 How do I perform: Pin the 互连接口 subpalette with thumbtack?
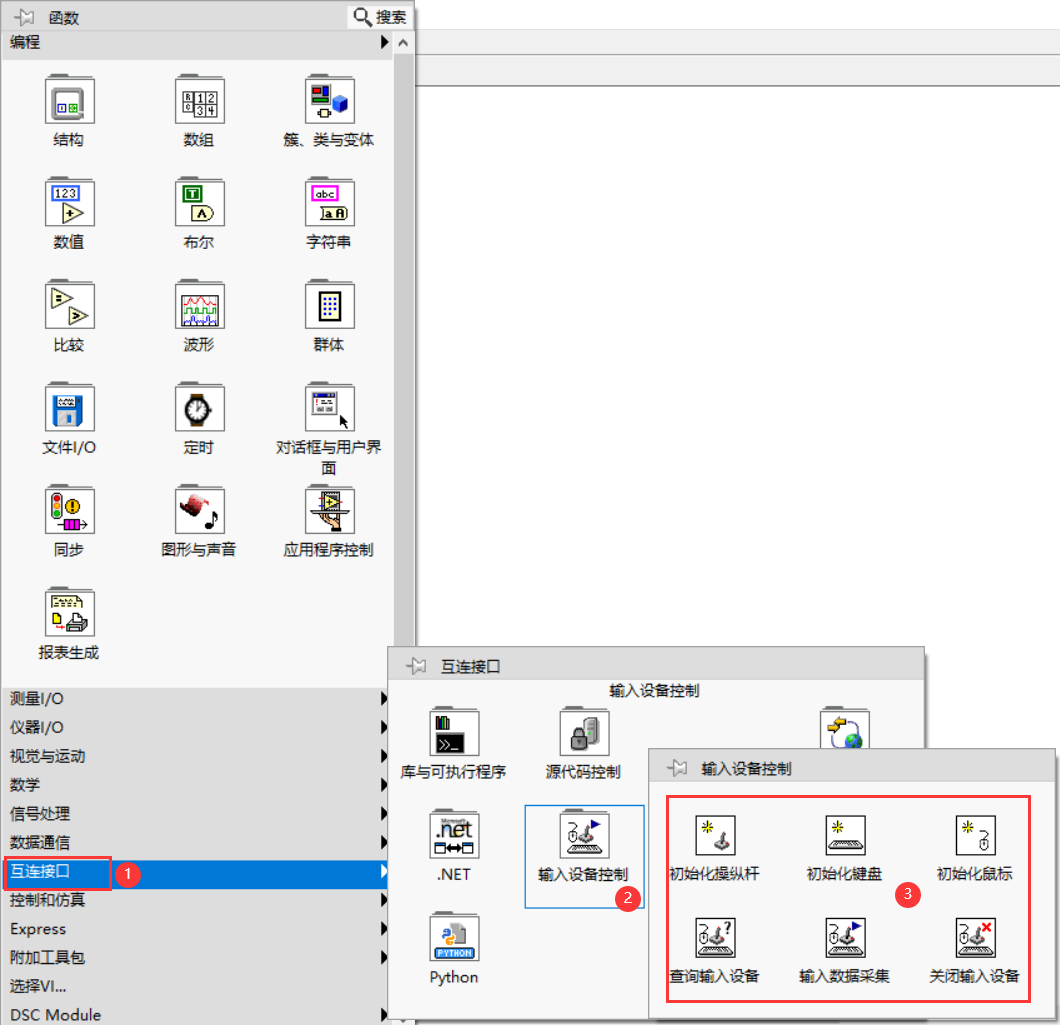416,666
